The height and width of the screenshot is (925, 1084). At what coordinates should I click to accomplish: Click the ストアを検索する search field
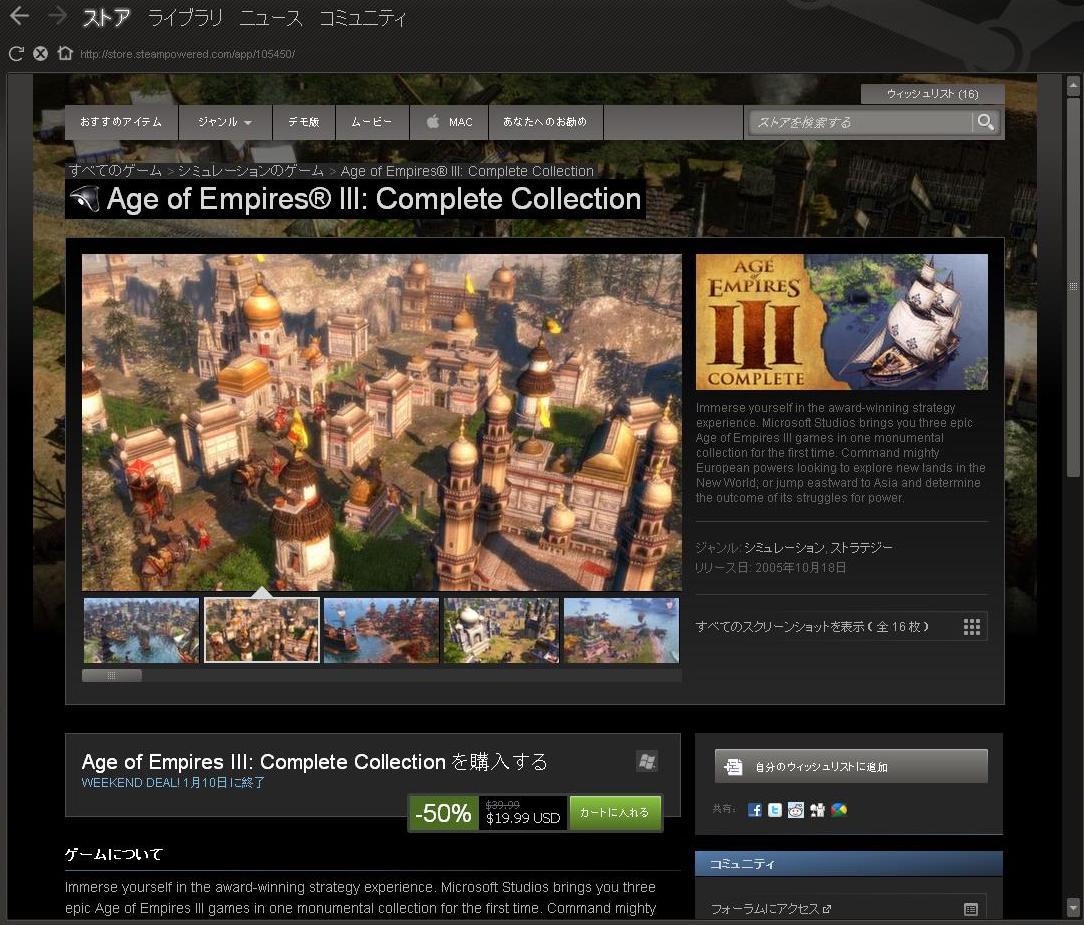pyautogui.click(x=859, y=122)
